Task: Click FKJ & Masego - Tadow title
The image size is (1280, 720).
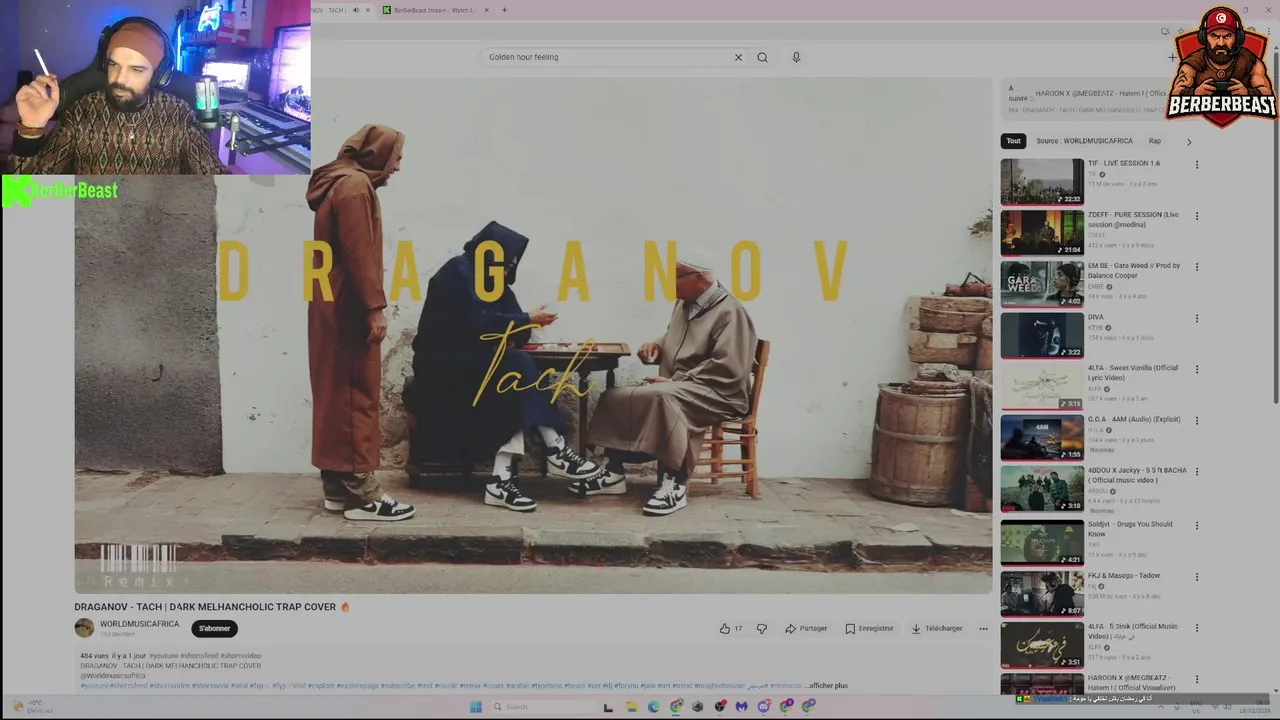Action: click(1124, 576)
